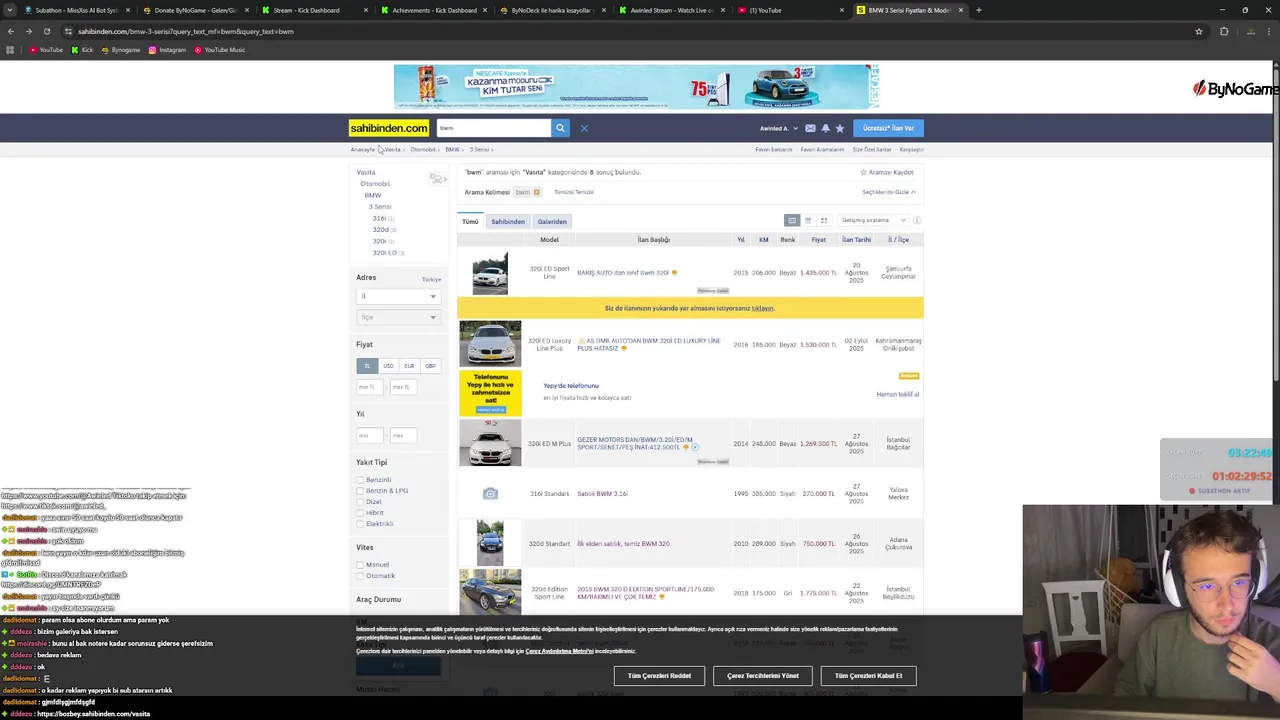Open YouTube Music bookmark

click(220, 50)
